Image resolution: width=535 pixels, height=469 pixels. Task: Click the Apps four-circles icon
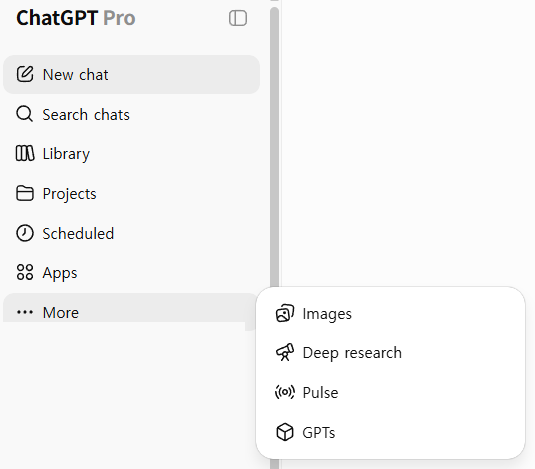point(25,272)
